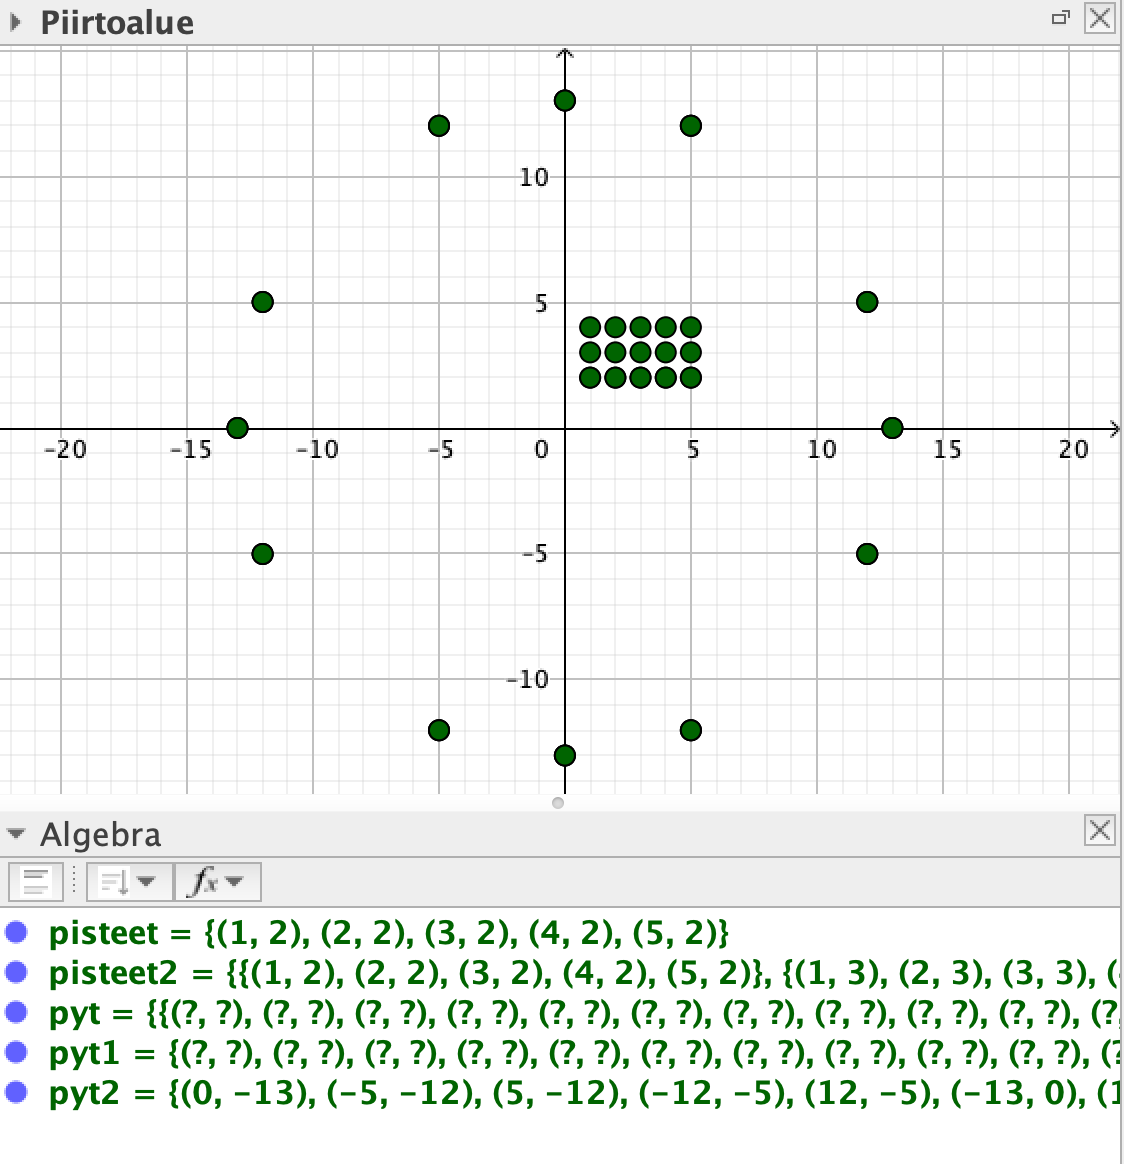This screenshot has width=1124, height=1164.
Task: Hide the pisteet list via its blue dot
Action: pyautogui.click(x=17, y=932)
